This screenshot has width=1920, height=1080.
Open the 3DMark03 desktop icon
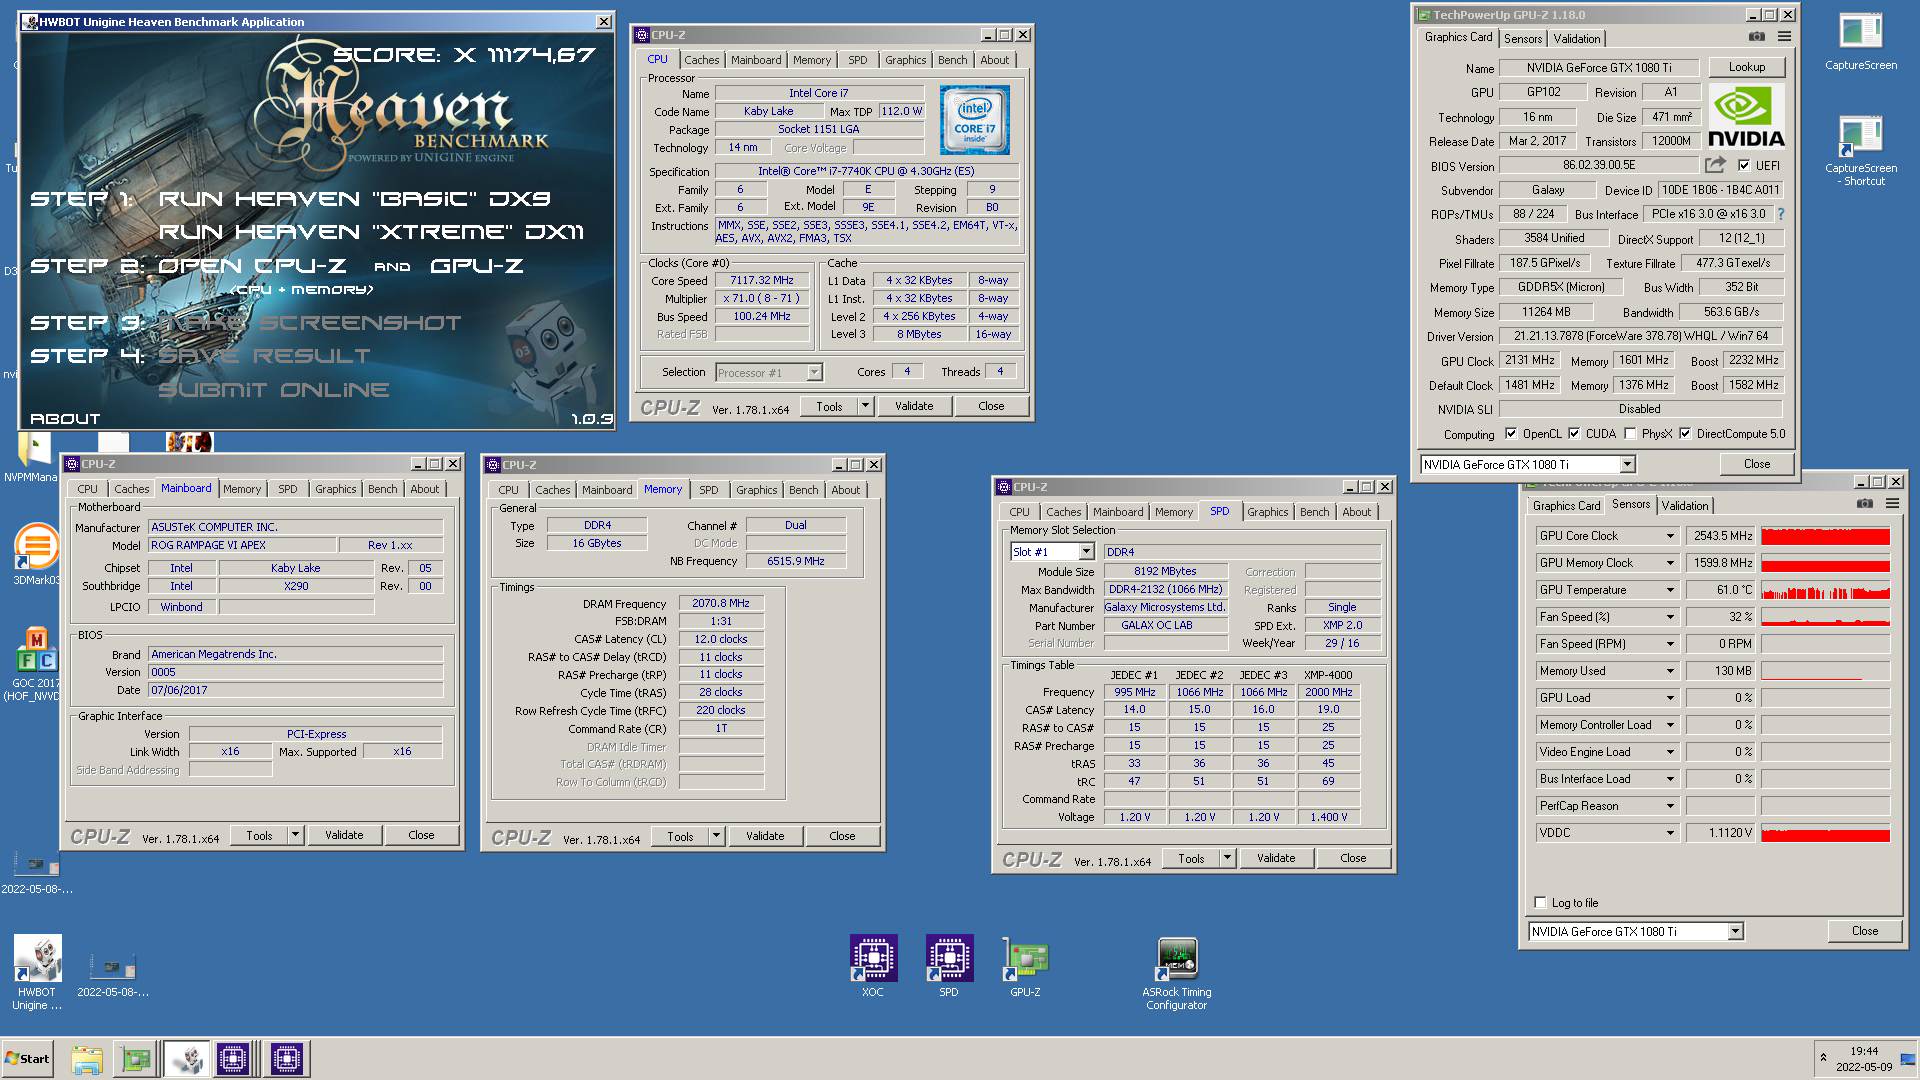tap(37, 555)
